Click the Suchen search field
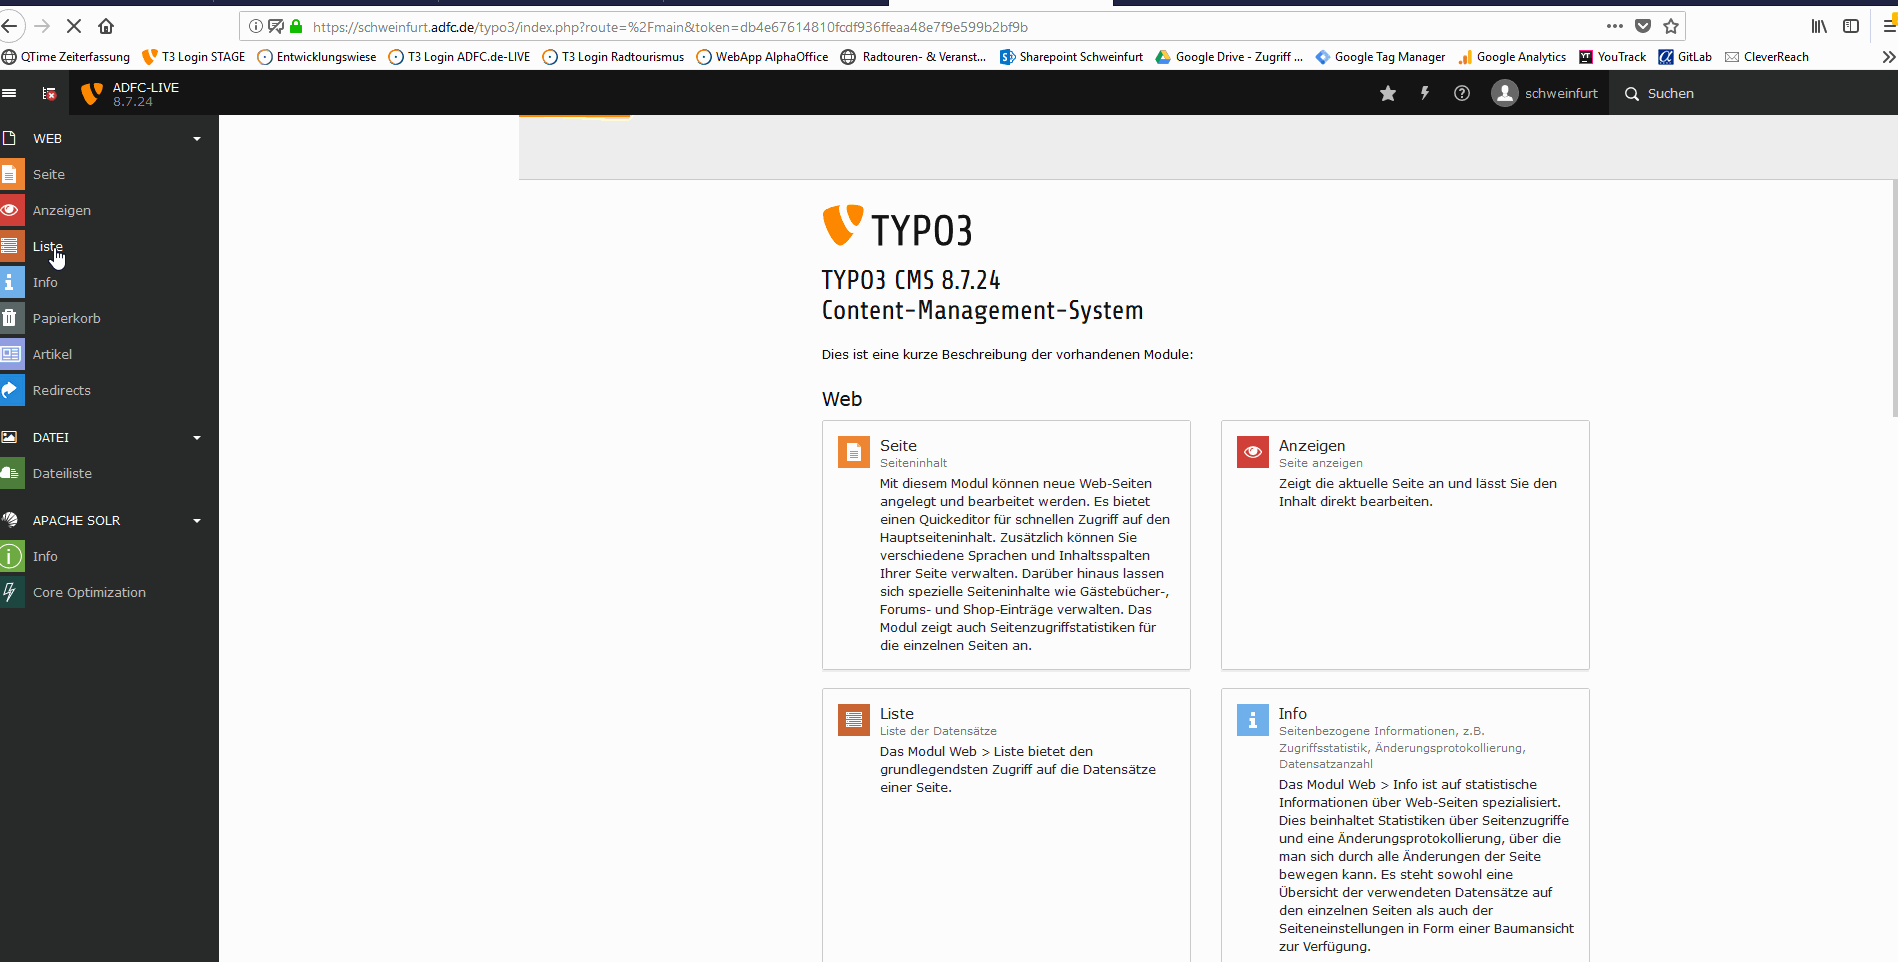 tap(1700, 93)
